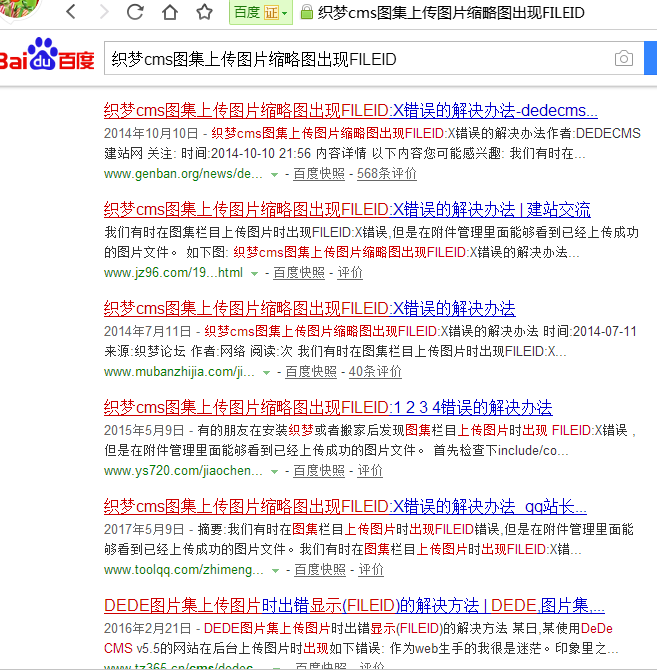Open 百度快照 for the mubanzhijia.com result

tap(311, 372)
